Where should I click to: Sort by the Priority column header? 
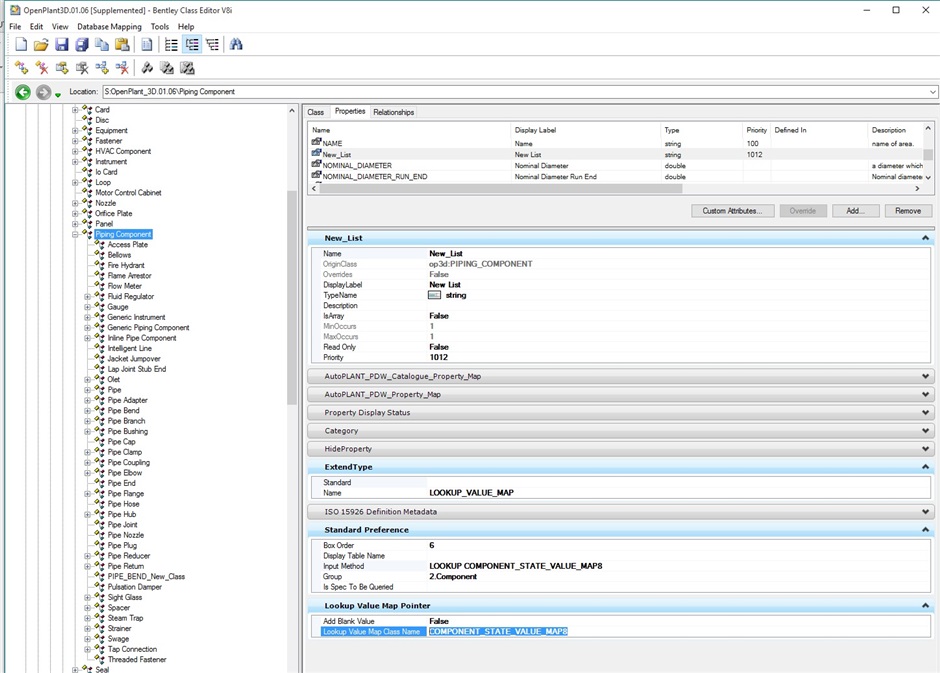(x=757, y=130)
